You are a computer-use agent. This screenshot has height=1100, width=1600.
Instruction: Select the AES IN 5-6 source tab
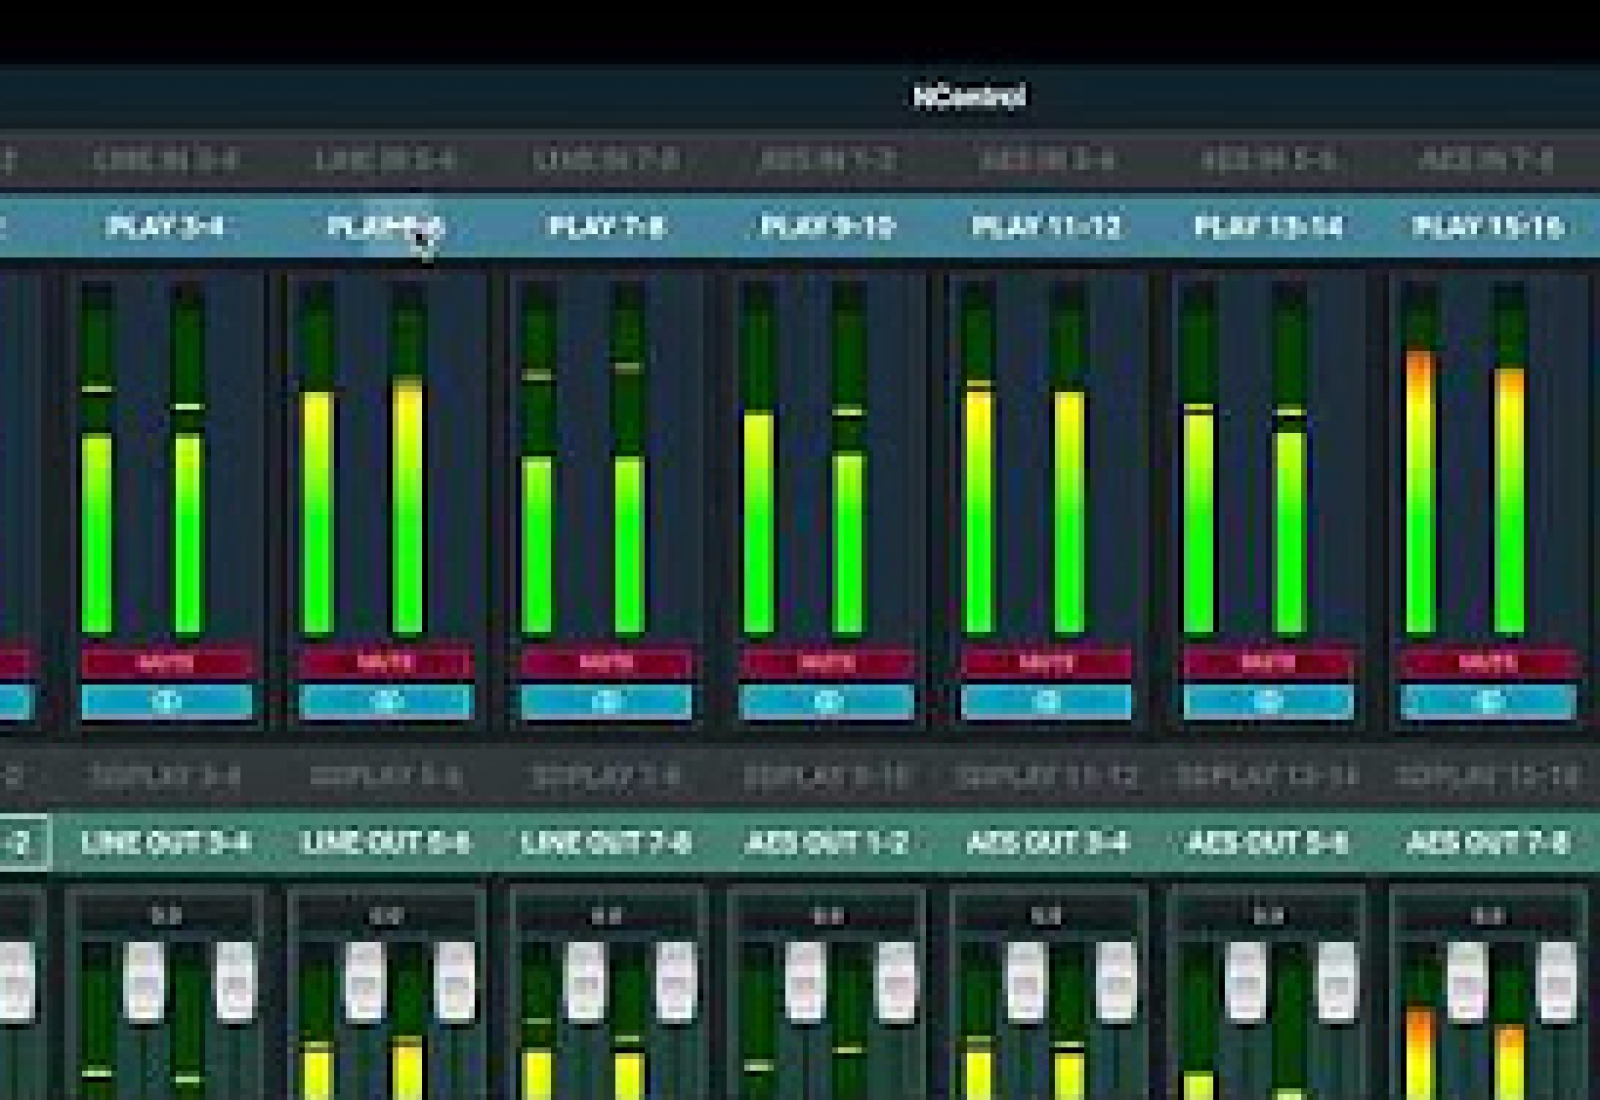[x=1267, y=160]
